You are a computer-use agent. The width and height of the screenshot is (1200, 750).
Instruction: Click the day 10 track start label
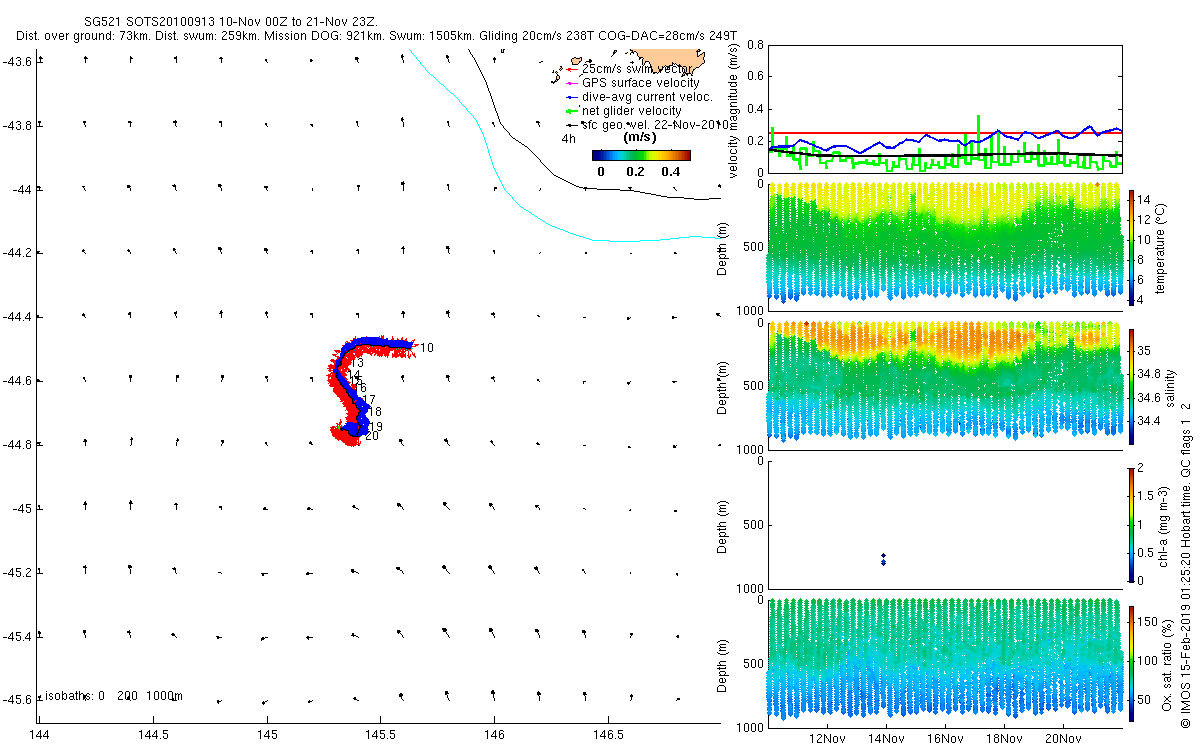coord(427,348)
